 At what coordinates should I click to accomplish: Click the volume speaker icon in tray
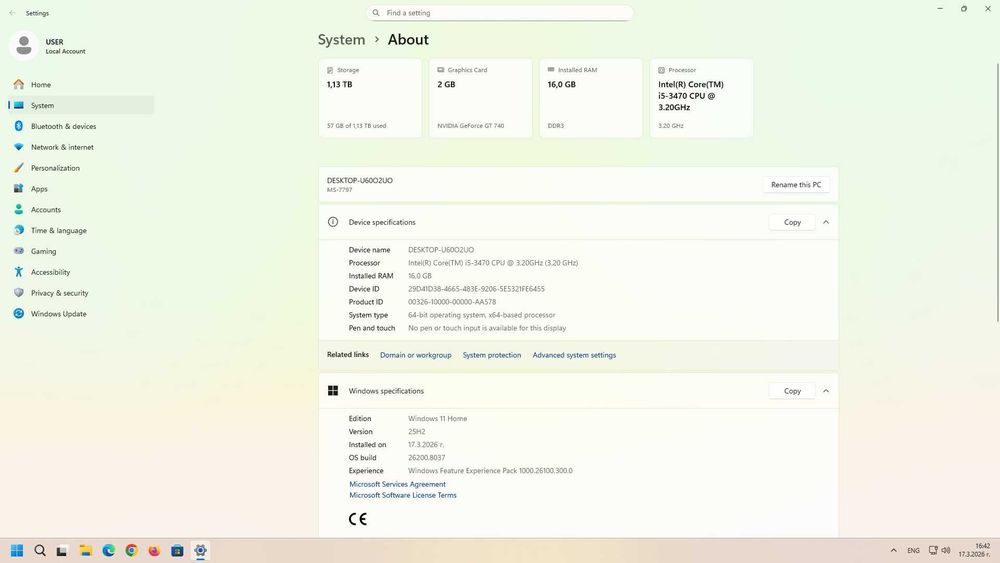point(946,550)
